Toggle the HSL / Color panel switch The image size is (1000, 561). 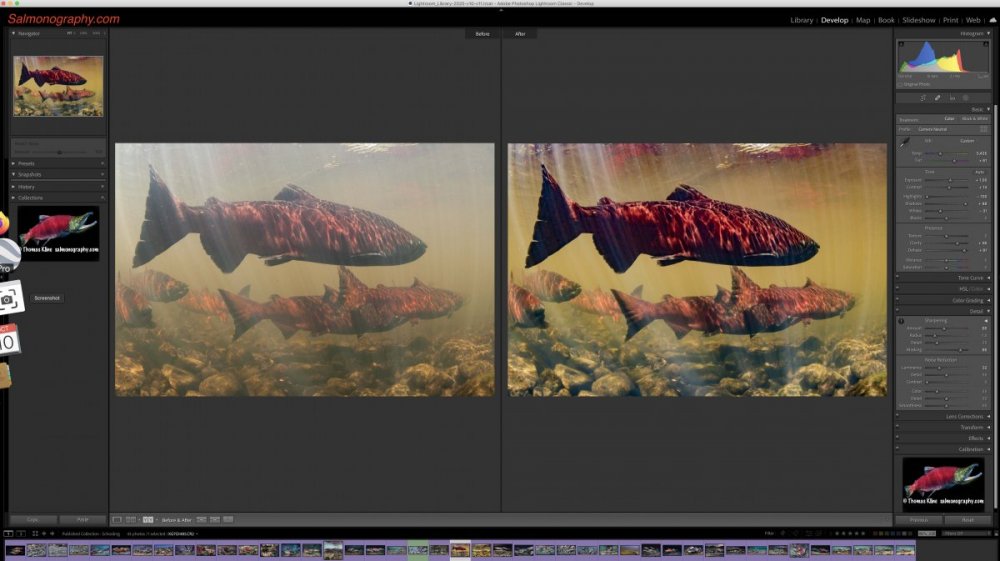(x=897, y=289)
